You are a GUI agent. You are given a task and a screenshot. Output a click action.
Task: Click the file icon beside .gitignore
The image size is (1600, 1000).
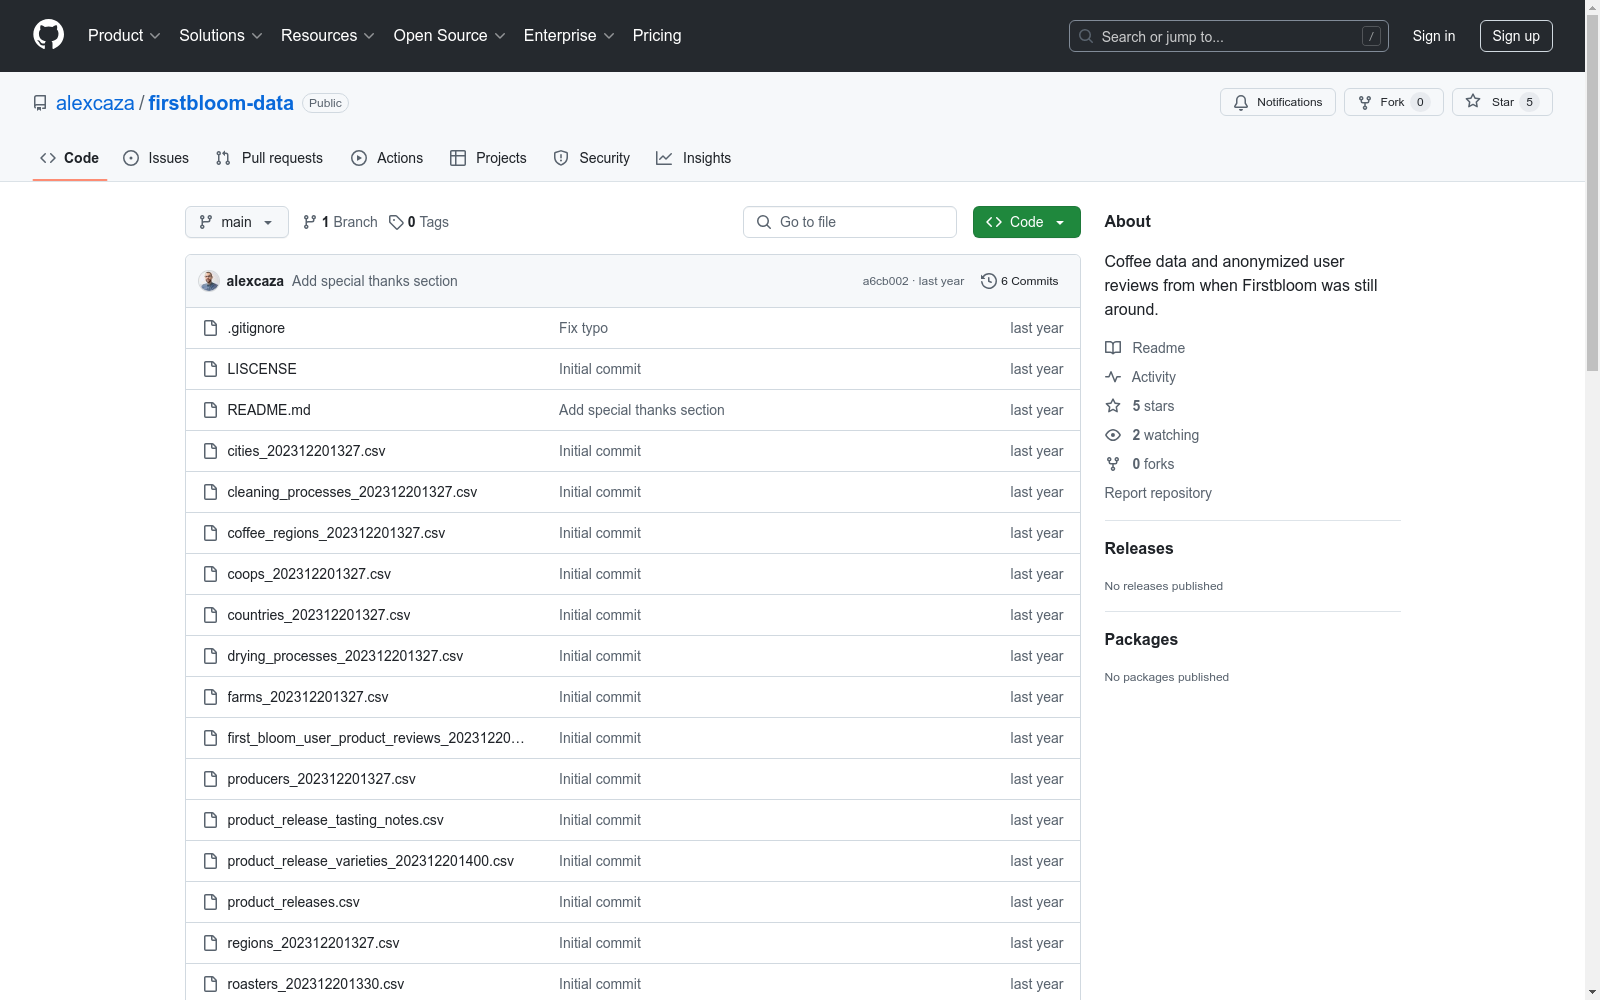210,328
